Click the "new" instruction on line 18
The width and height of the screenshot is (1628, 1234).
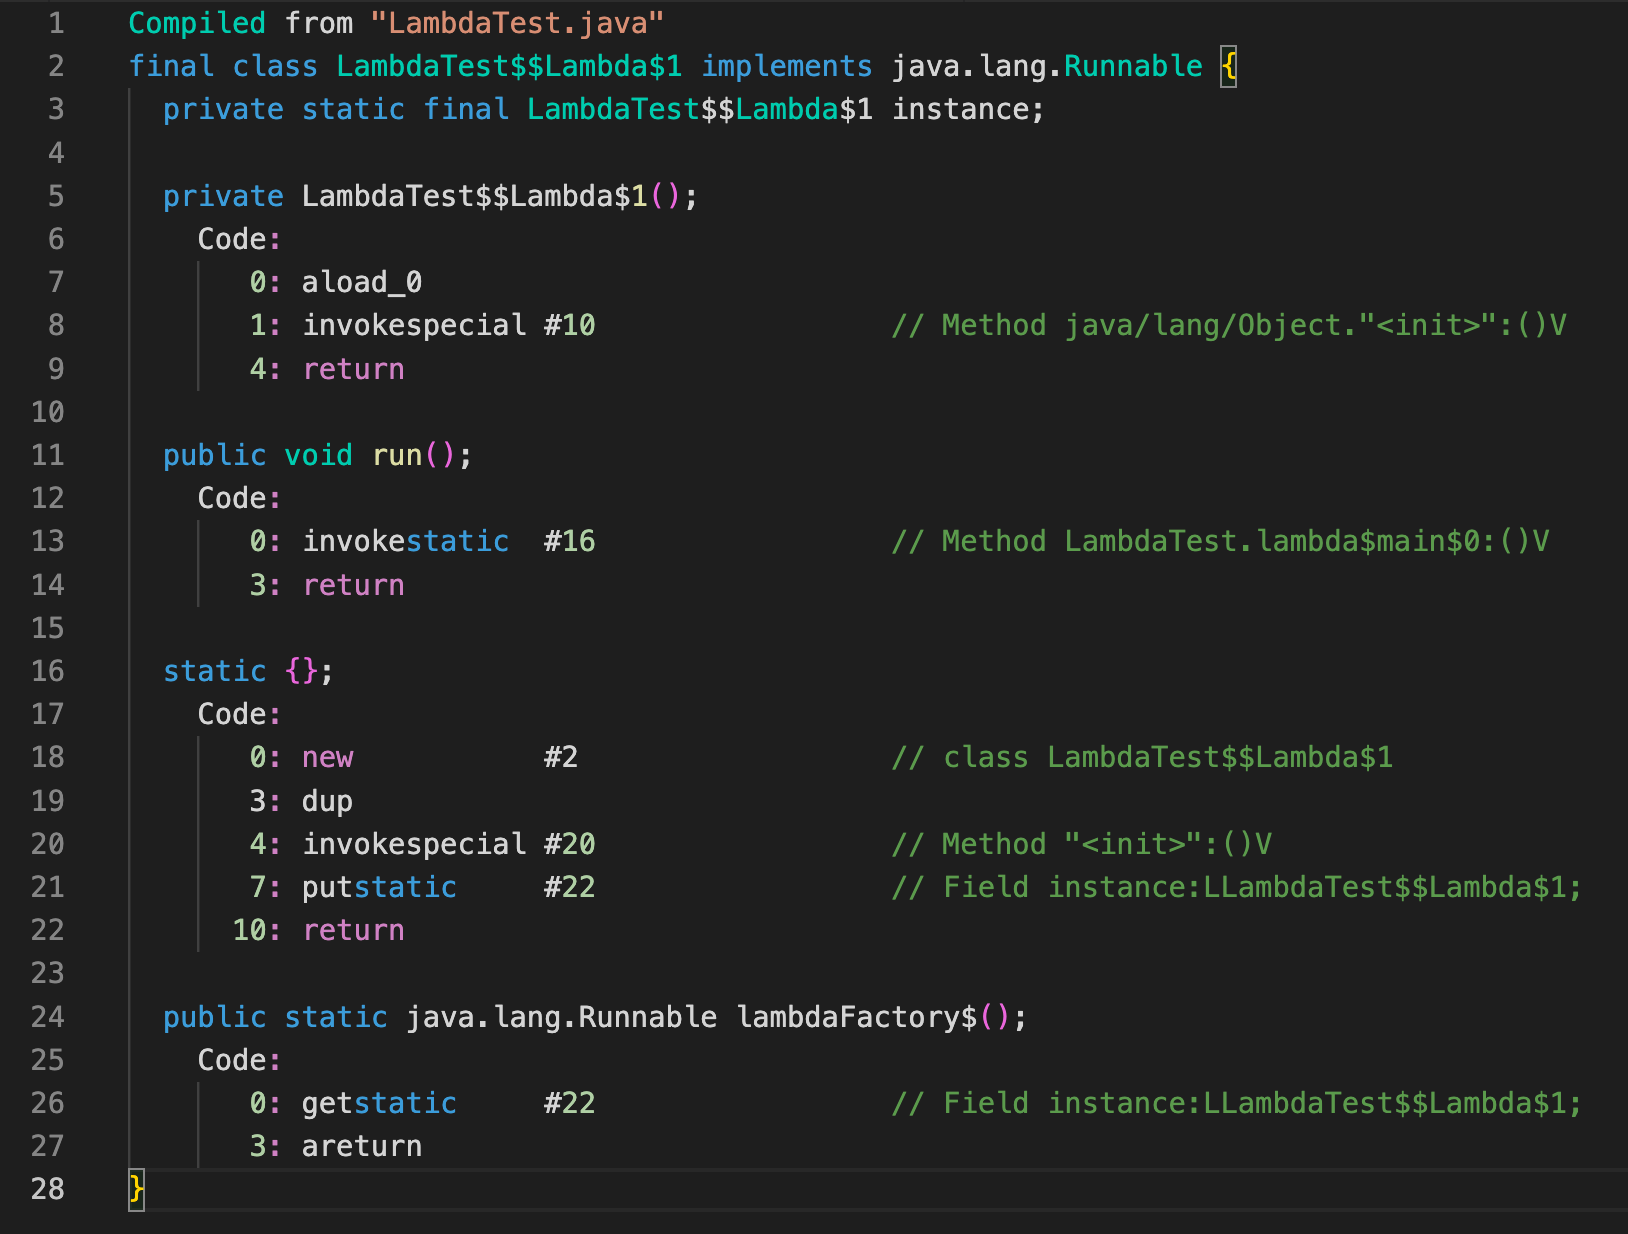click(x=328, y=757)
